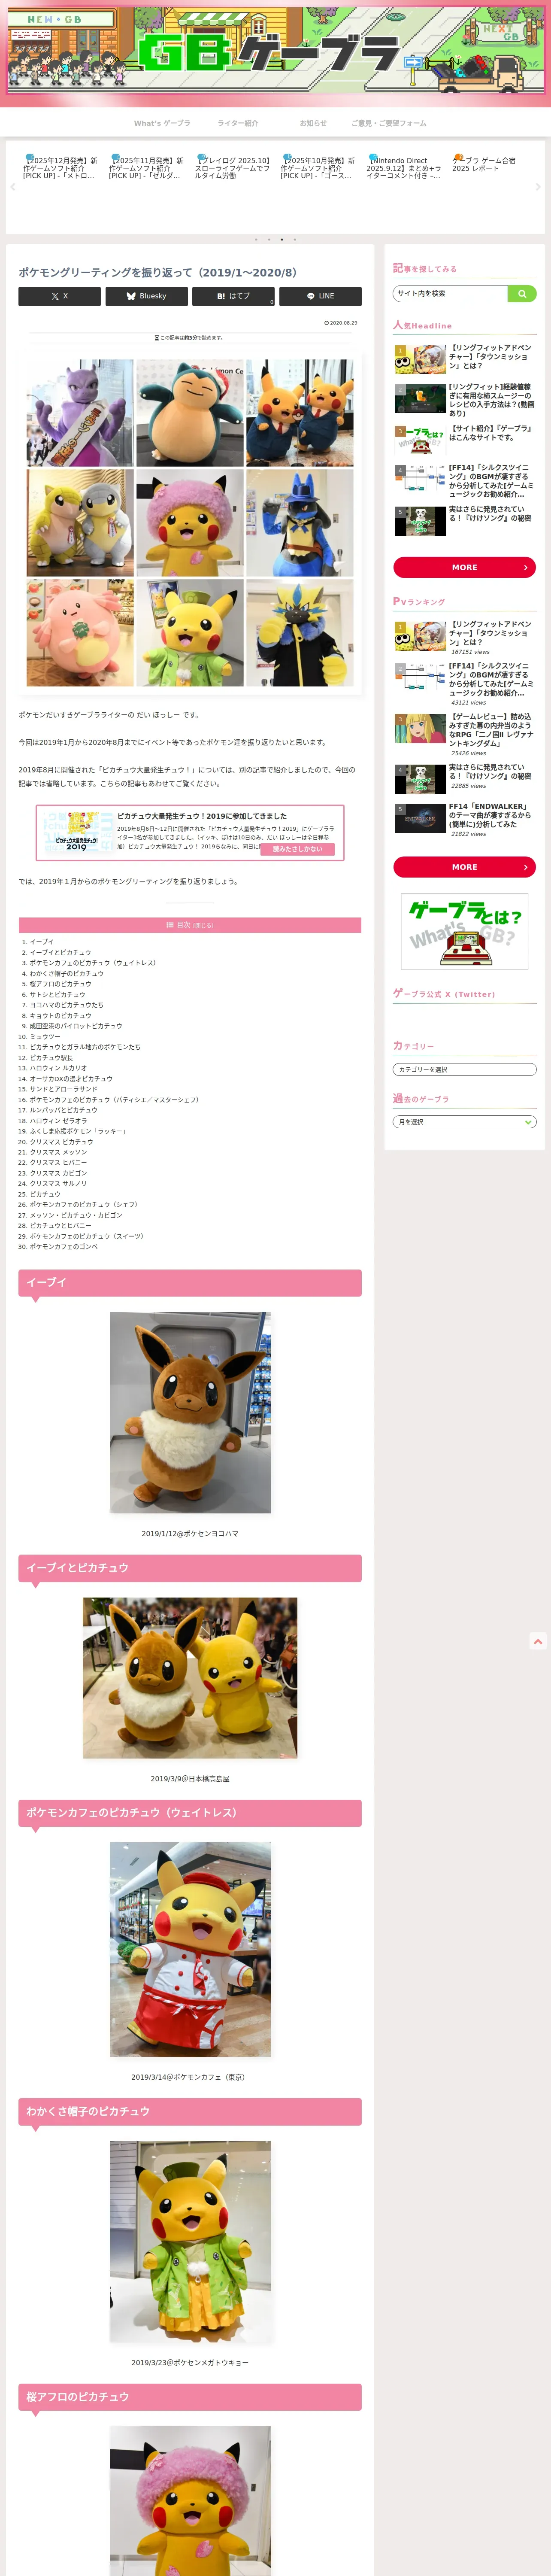Image resolution: width=551 pixels, height=2576 pixels.
Task: Jump to 1. イーブイ in contents
Action: coord(41,942)
